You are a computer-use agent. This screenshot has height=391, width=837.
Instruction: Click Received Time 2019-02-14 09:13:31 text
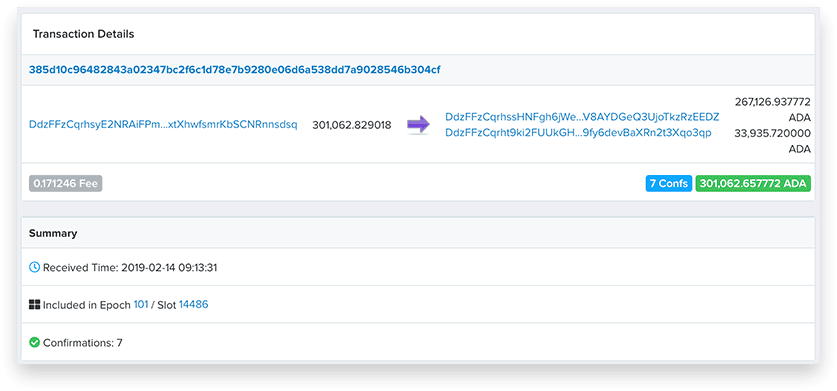pos(130,268)
